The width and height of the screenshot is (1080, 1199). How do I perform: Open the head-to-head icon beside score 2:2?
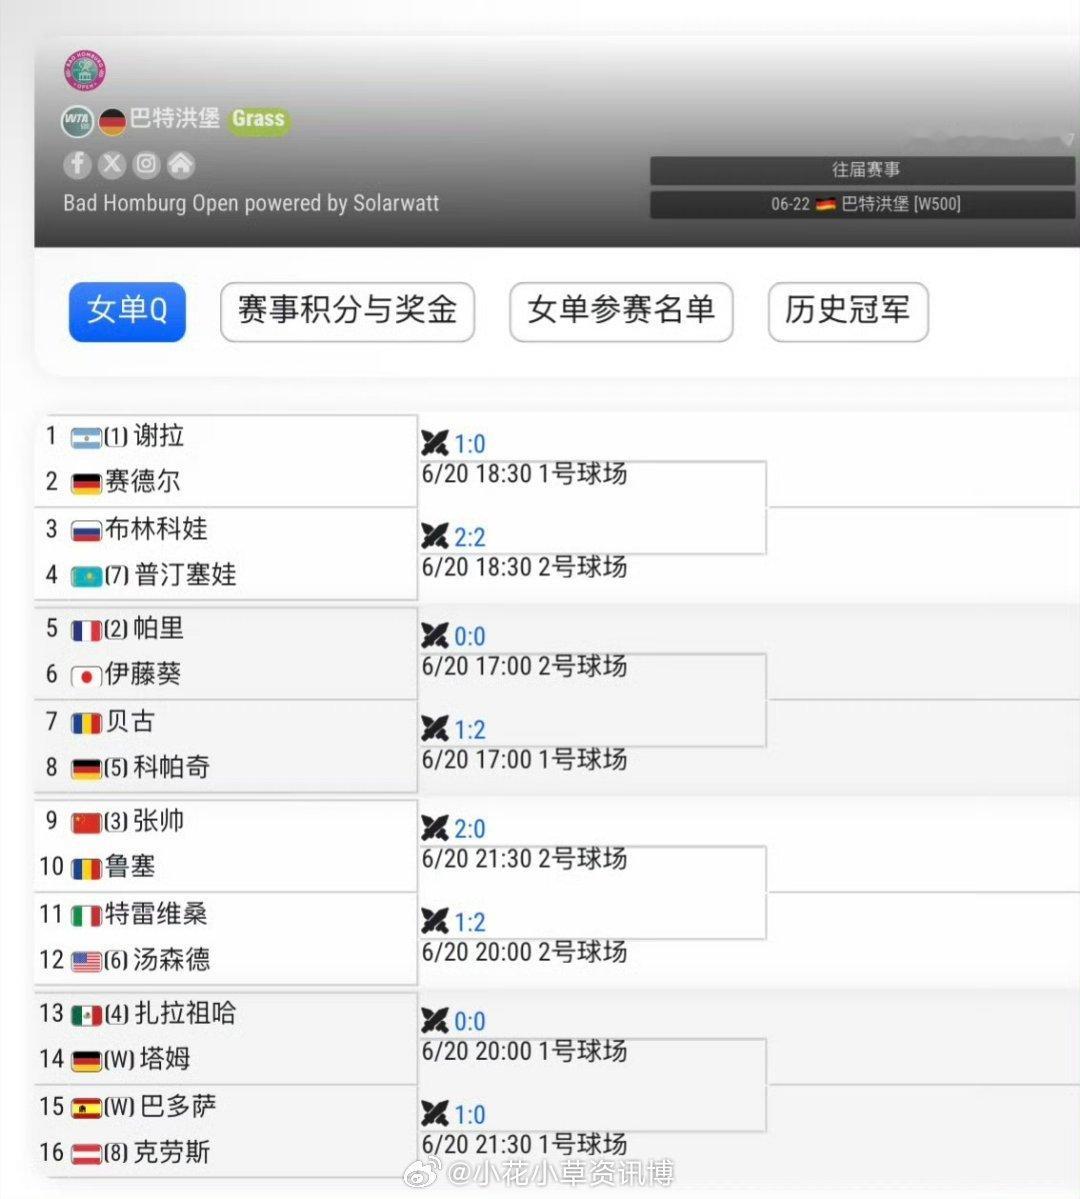point(434,536)
